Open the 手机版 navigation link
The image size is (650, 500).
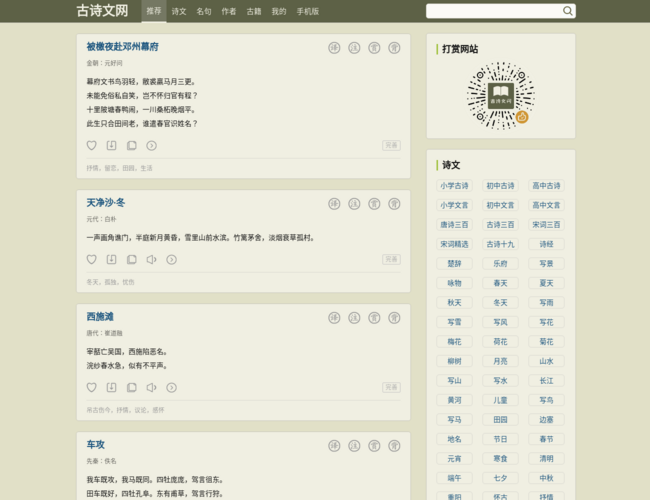(x=308, y=12)
